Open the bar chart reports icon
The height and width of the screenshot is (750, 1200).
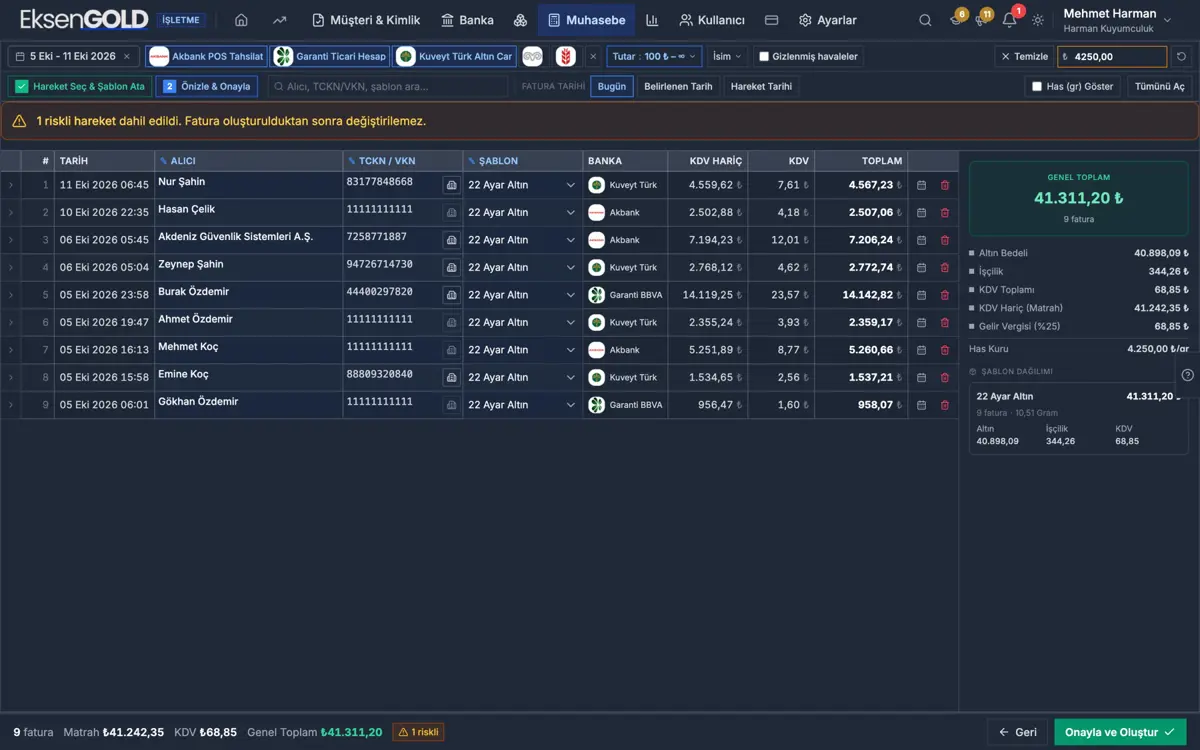pos(652,20)
